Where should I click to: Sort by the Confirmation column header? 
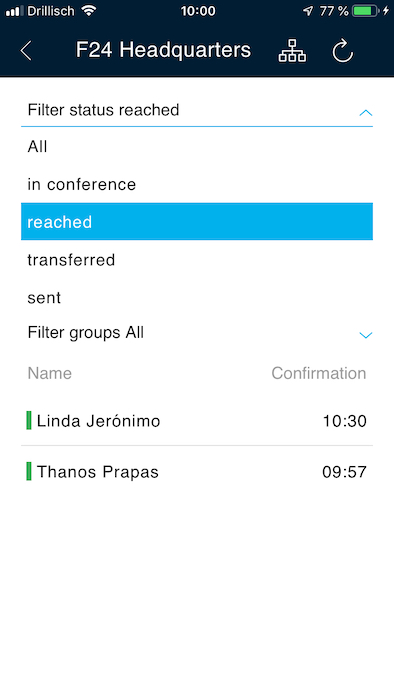tap(319, 373)
